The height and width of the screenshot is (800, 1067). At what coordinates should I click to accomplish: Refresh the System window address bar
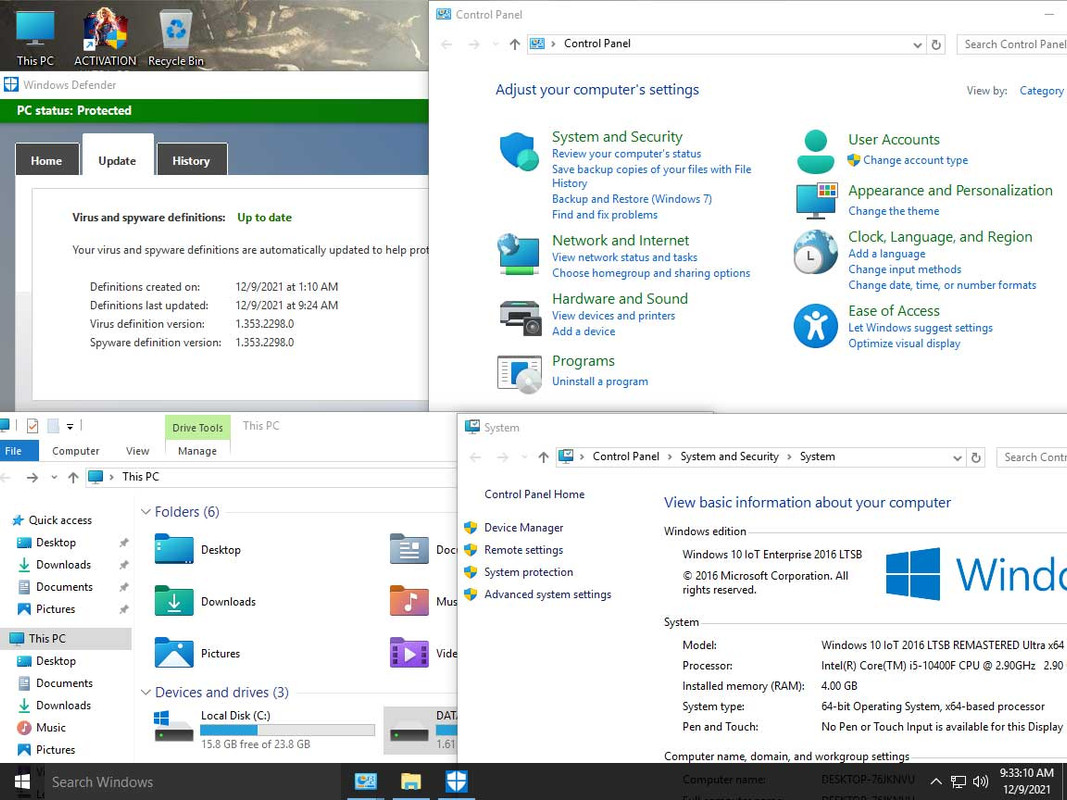coord(976,457)
